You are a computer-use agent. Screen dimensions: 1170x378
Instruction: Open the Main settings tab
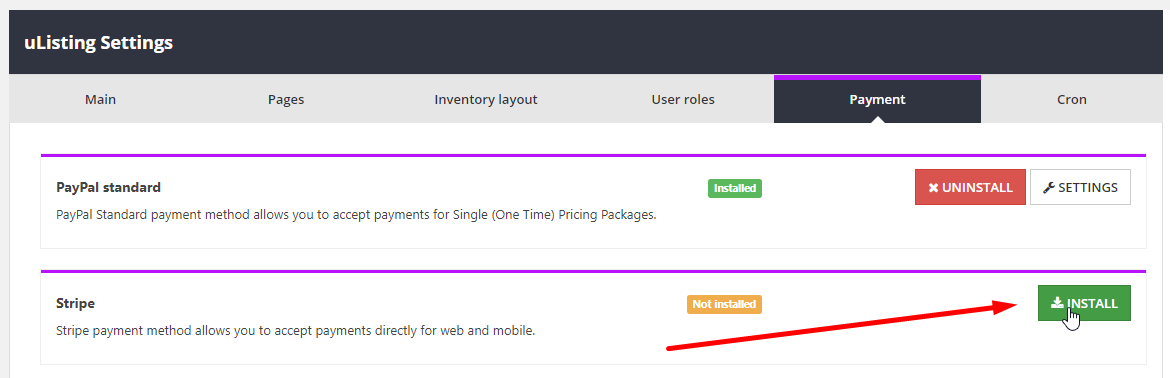tap(101, 99)
